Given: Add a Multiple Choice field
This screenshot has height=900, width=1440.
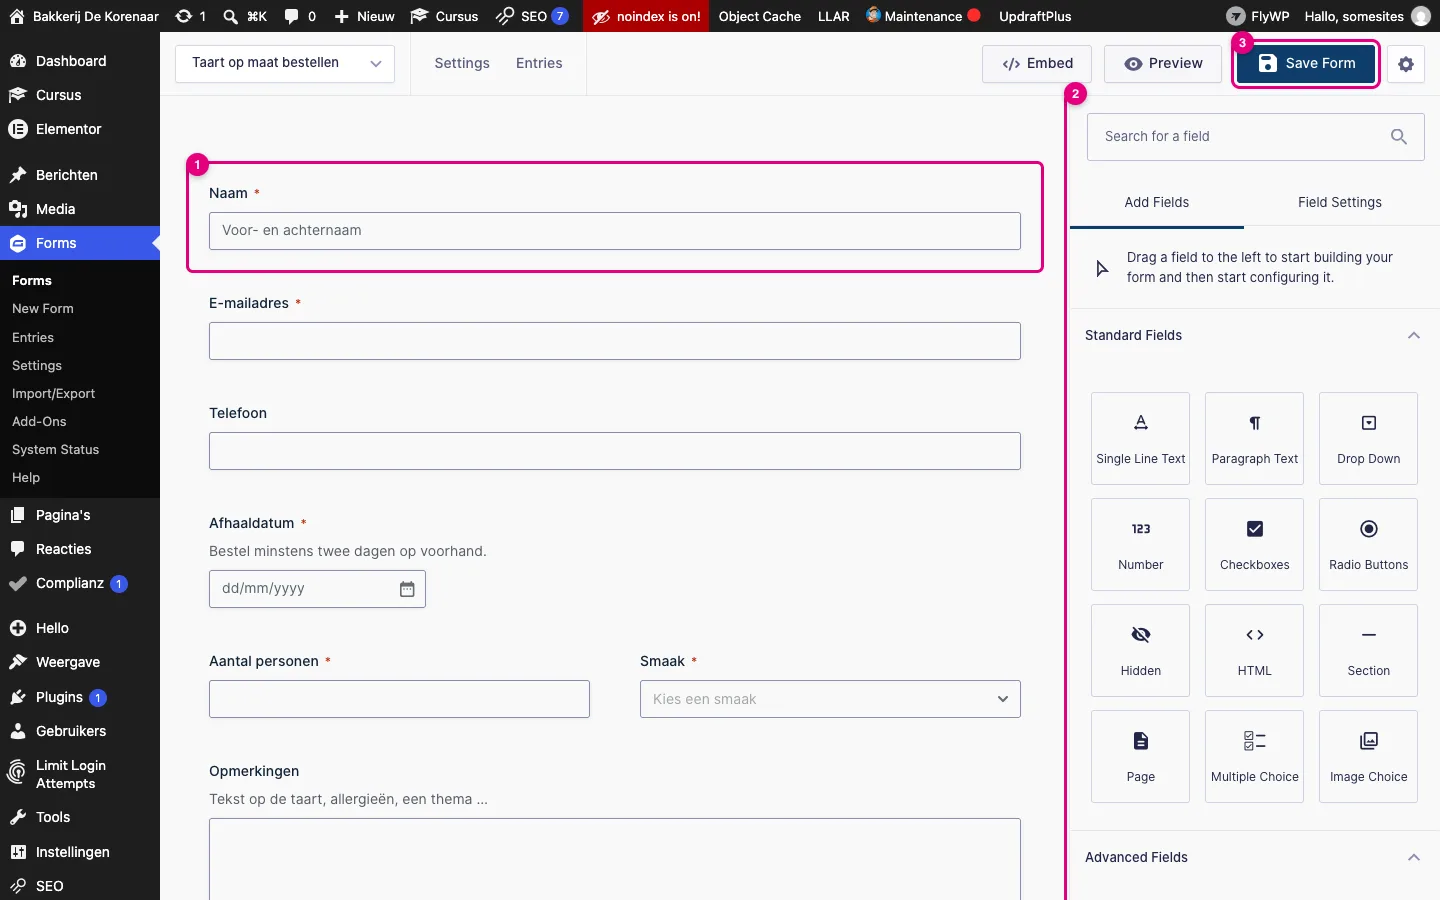Looking at the screenshot, I should pyautogui.click(x=1255, y=757).
